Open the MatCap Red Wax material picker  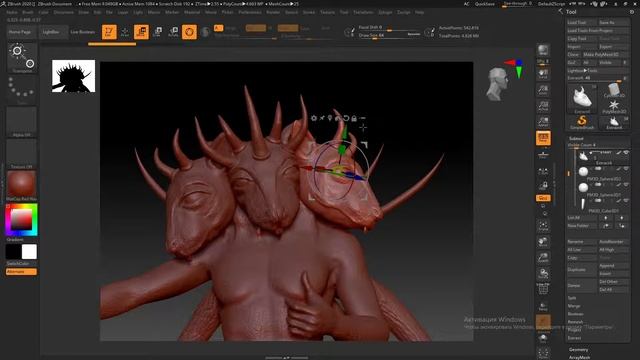tap(22, 186)
